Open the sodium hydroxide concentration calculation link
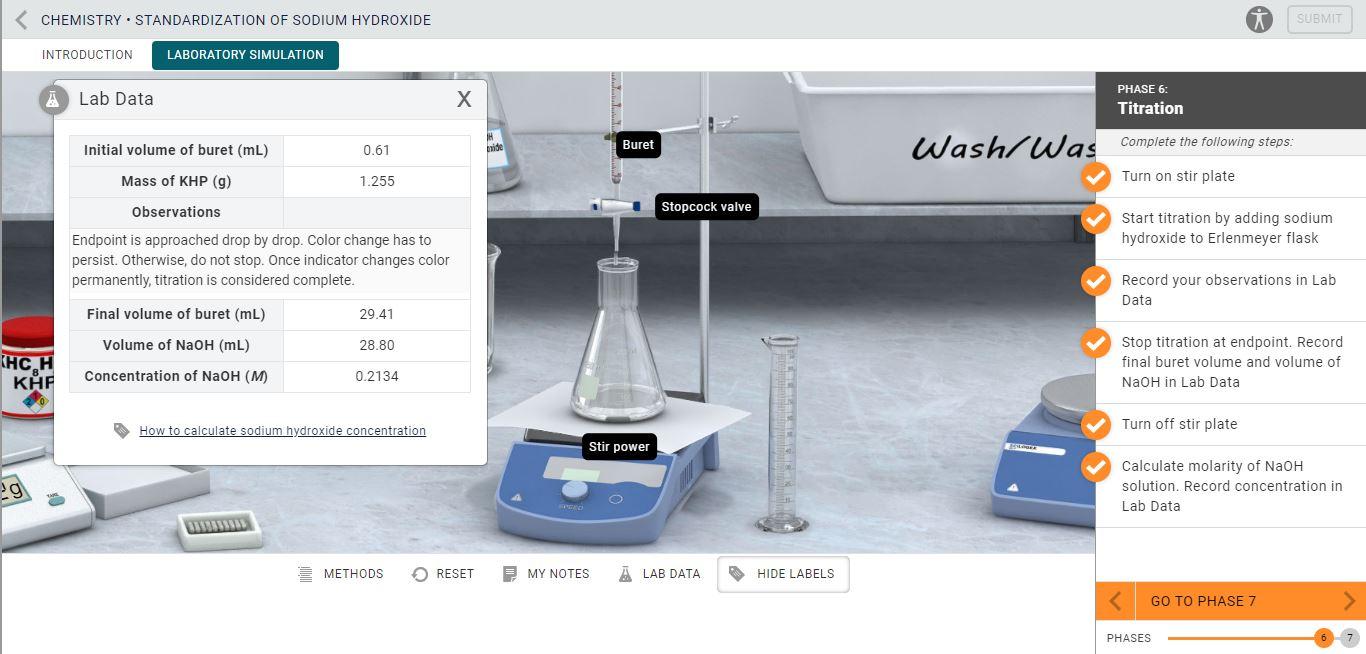Viewport: 1366px width, 654px height. [x=282, y=430]
